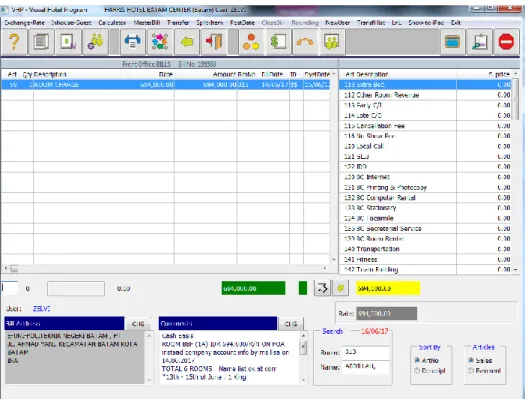Open the PostDate menu
Screen dimensions: 525x399
(x=242, y=23)
